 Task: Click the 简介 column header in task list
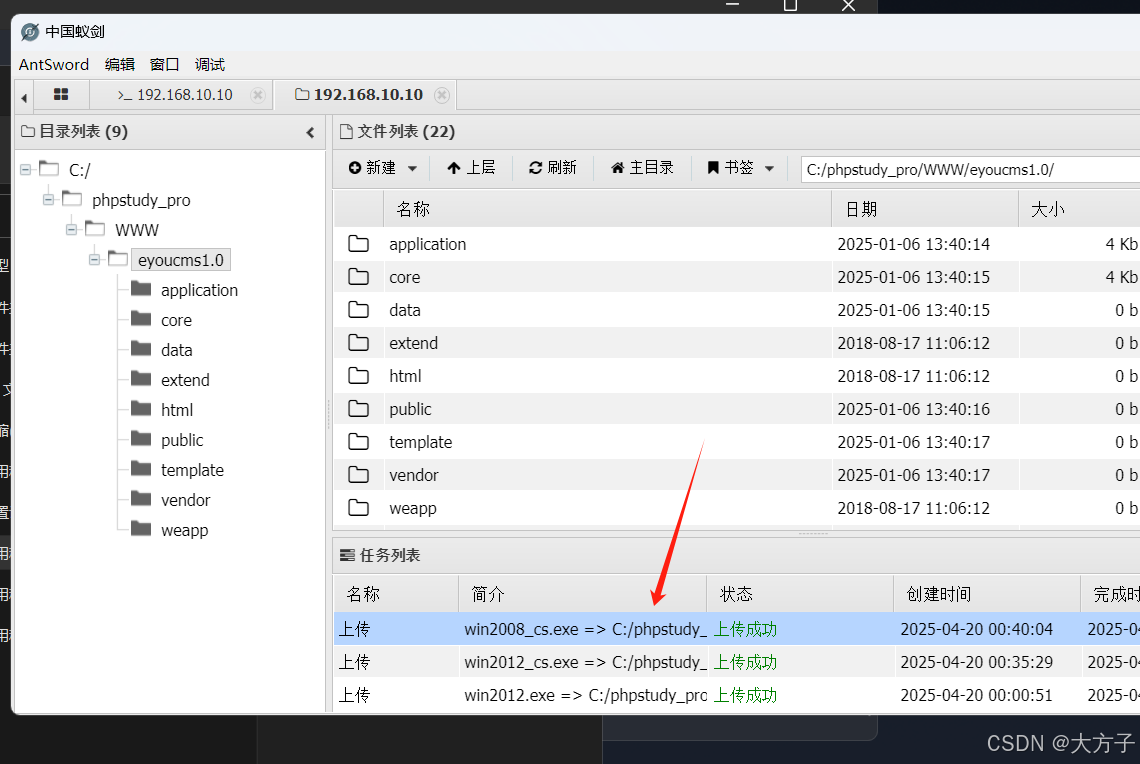click(582, 594)
